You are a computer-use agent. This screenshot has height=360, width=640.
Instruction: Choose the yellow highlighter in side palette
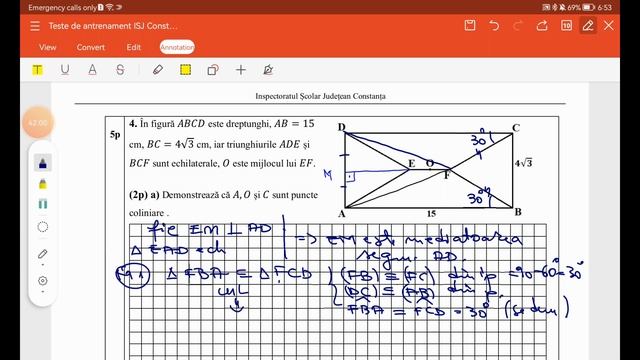pyautogui.click(x=43, y=184)
